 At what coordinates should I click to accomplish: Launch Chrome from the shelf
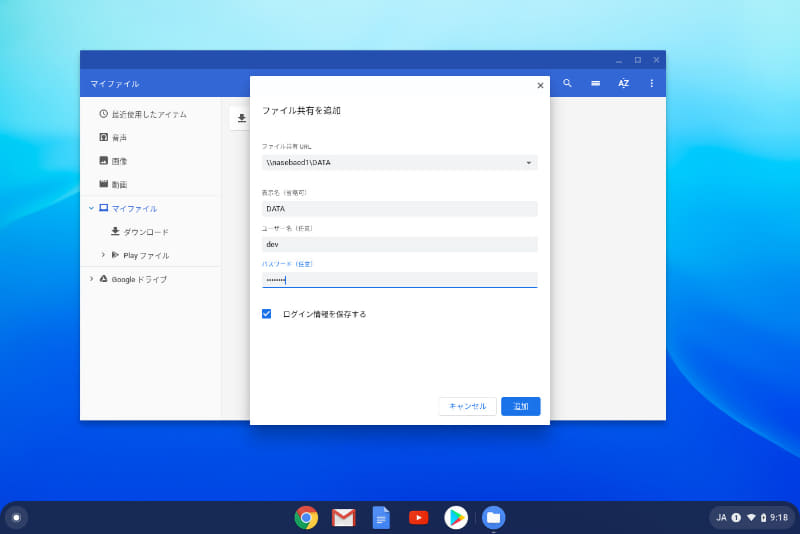pos(306,518)
